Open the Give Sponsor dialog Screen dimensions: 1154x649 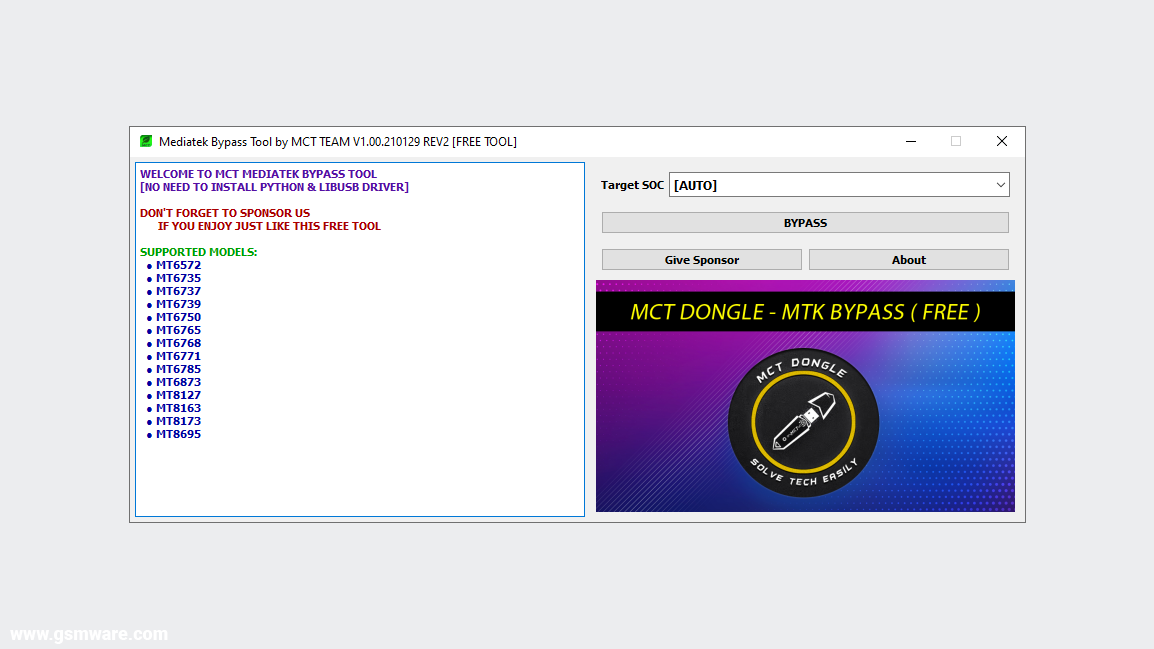(701, 259)
